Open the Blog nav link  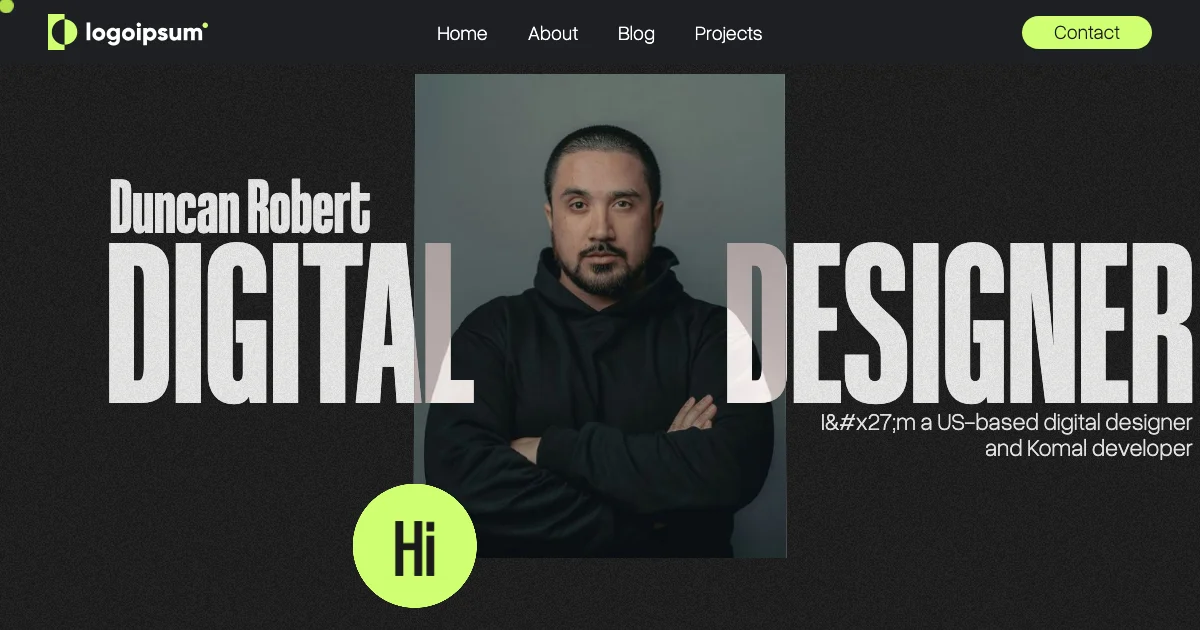(x=636, y=34)
